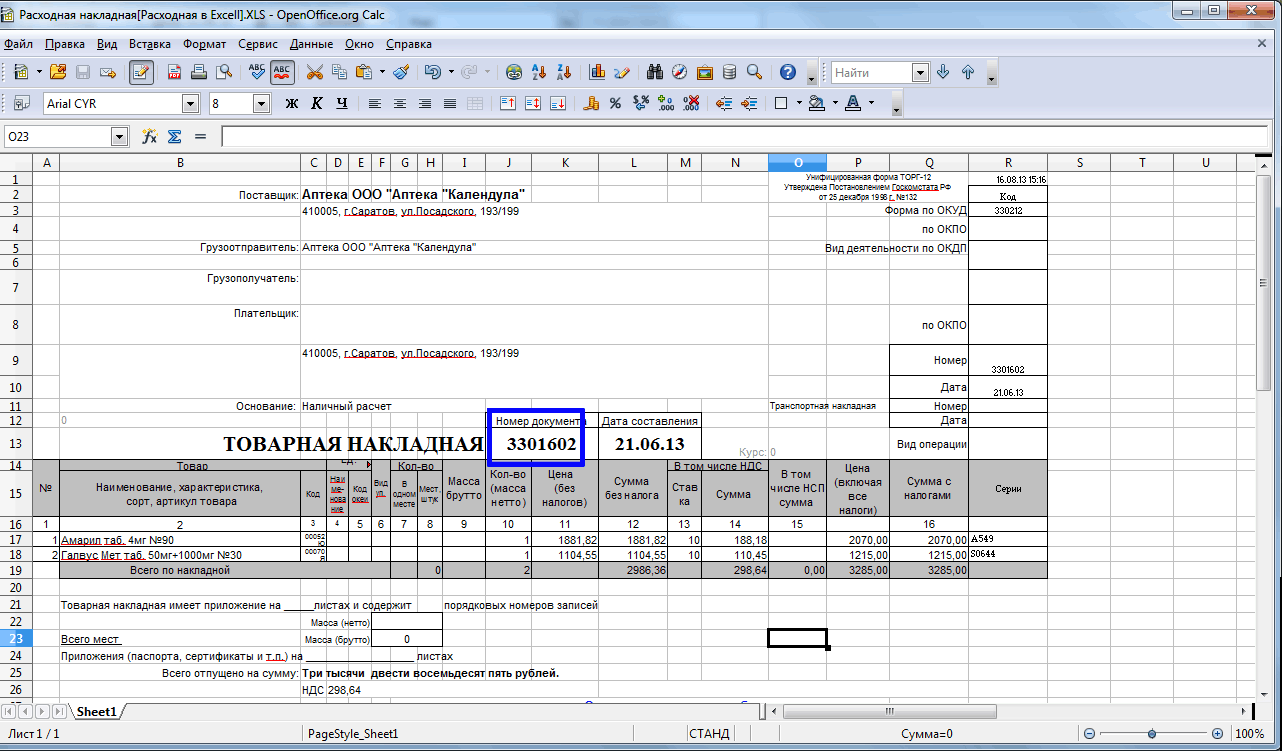The image size is (1282, 751).
Task: Open the Данные menu
Action: tap(311, 44)
